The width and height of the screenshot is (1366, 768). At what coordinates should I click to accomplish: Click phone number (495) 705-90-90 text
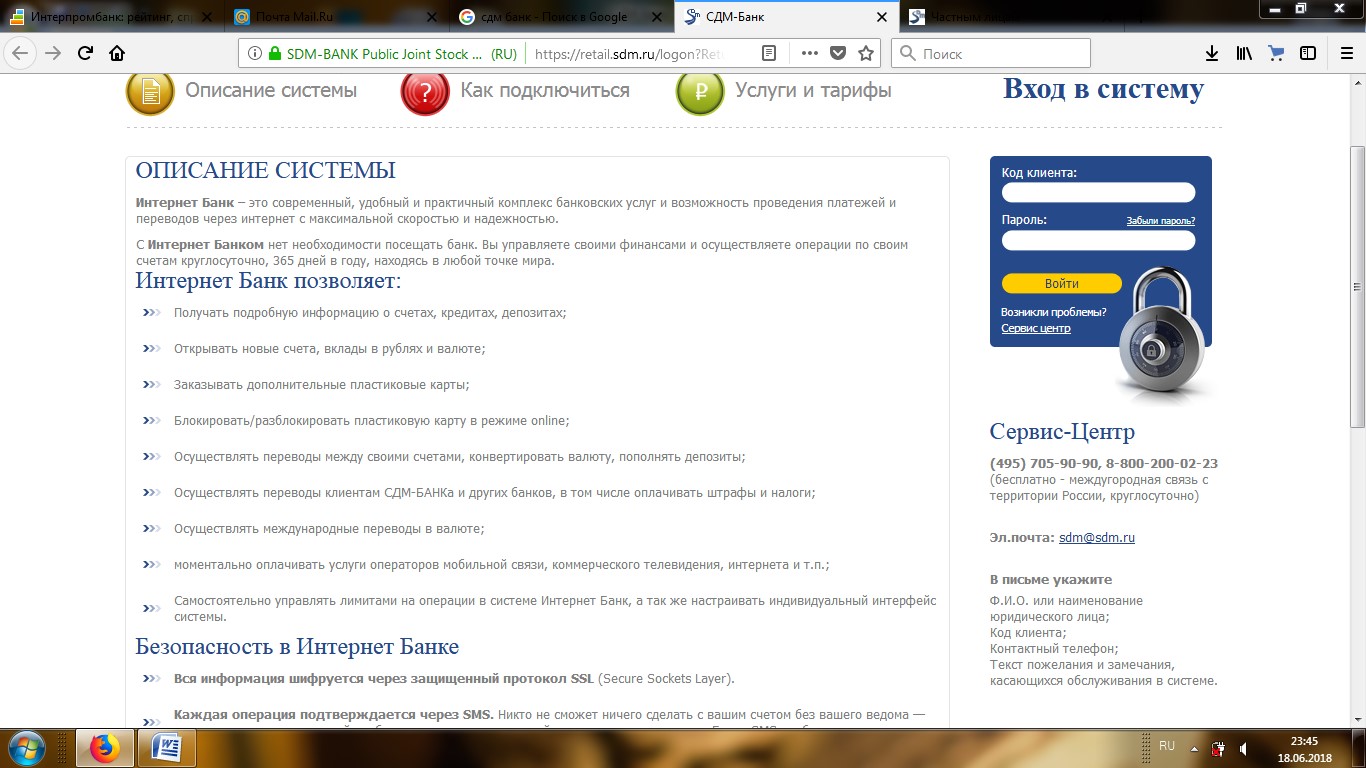click(x=1045, y=464)
